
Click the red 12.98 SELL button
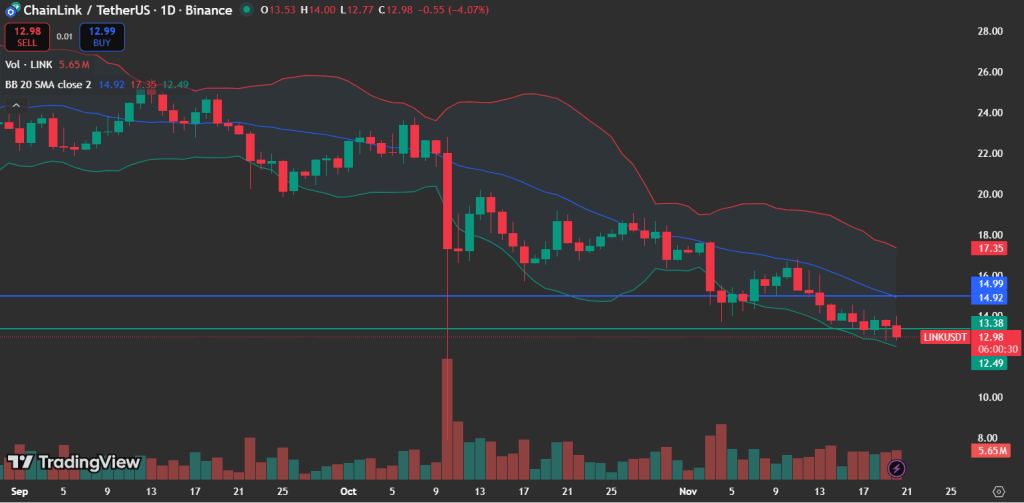27,37
